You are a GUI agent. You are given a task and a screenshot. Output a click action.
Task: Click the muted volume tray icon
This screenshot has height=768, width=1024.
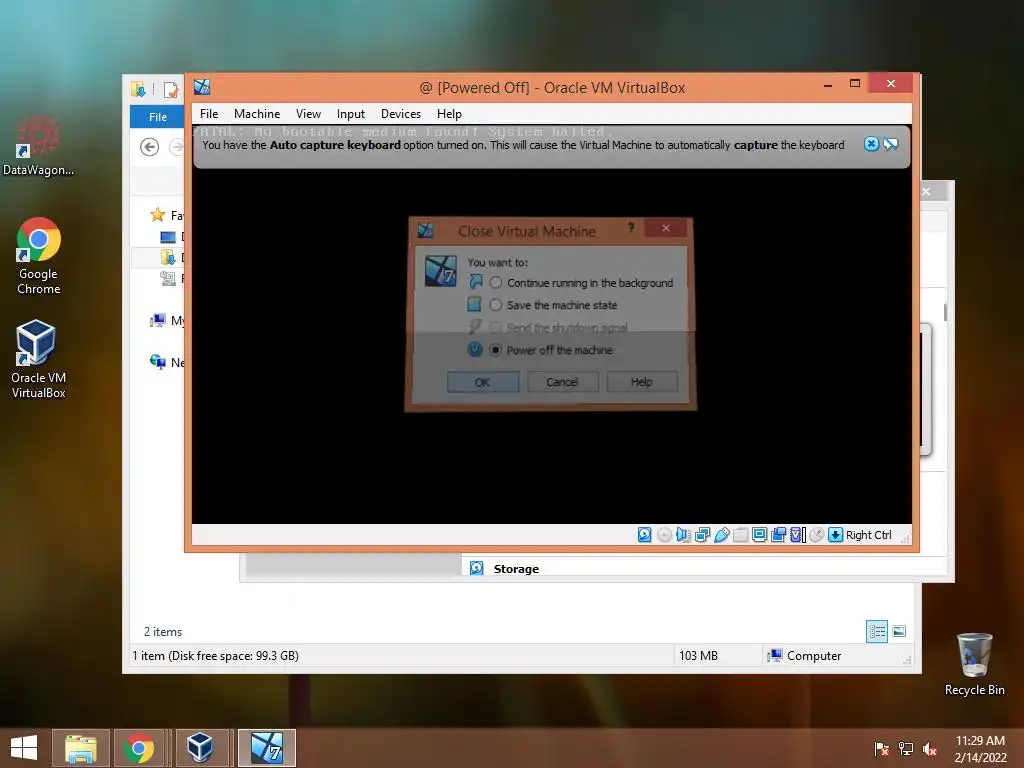[929, 749]
